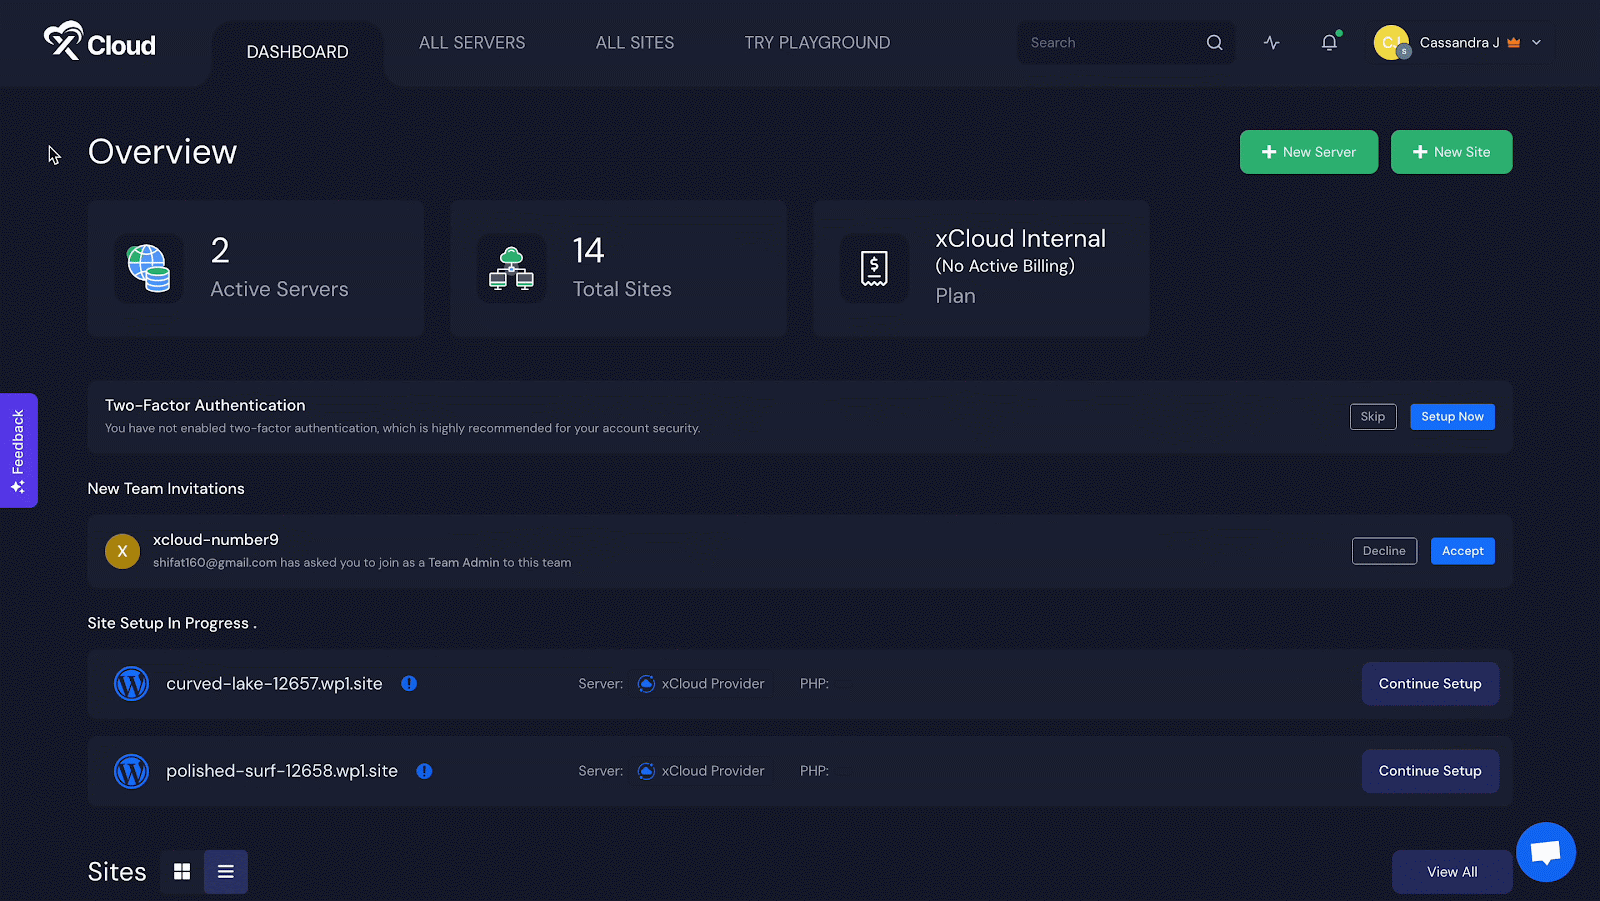Continue setup for polished-surf-12658.wp1.site
The width and height of the screenshot is (1600, 901).
pos(1429,771)
